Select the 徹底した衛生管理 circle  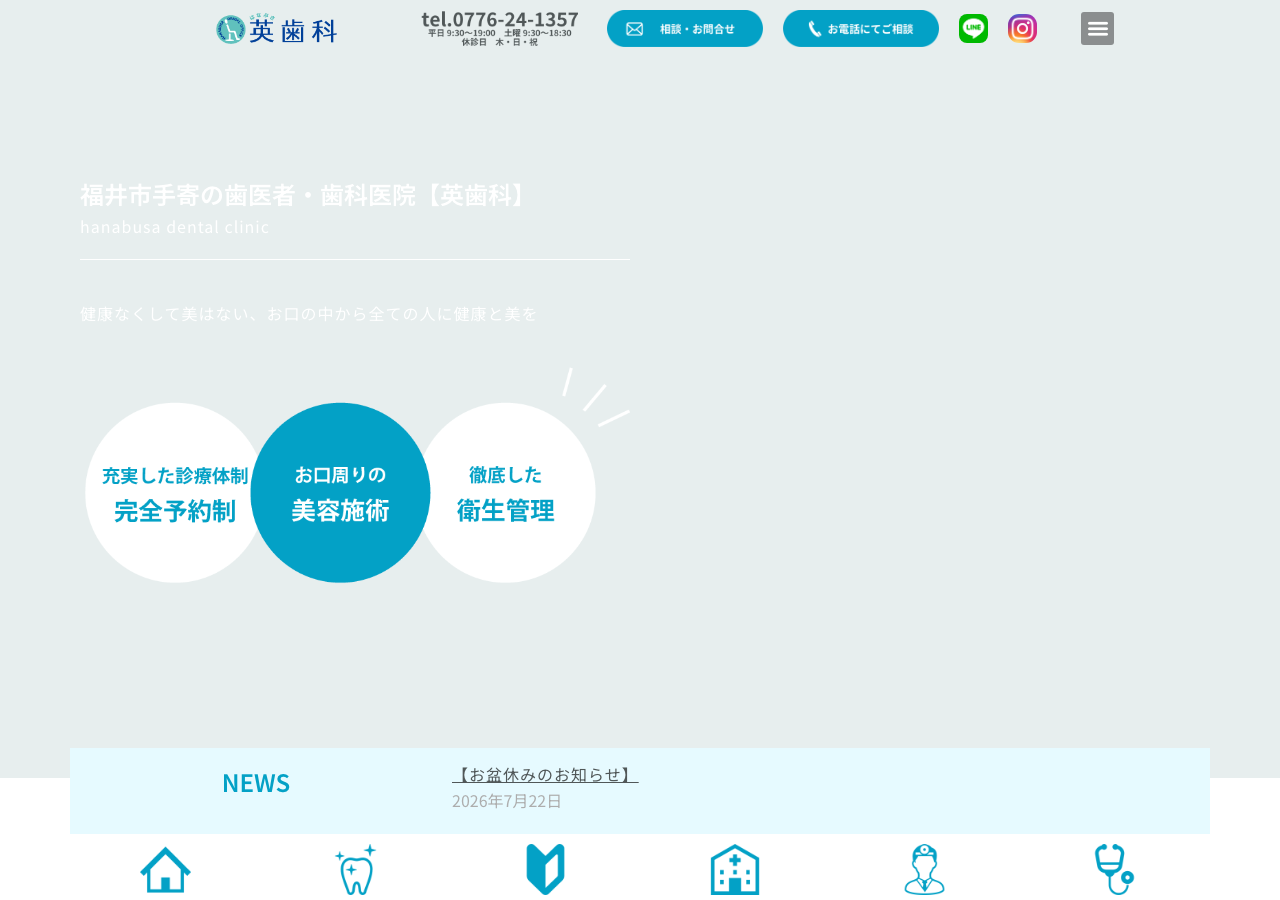point(506,493)
